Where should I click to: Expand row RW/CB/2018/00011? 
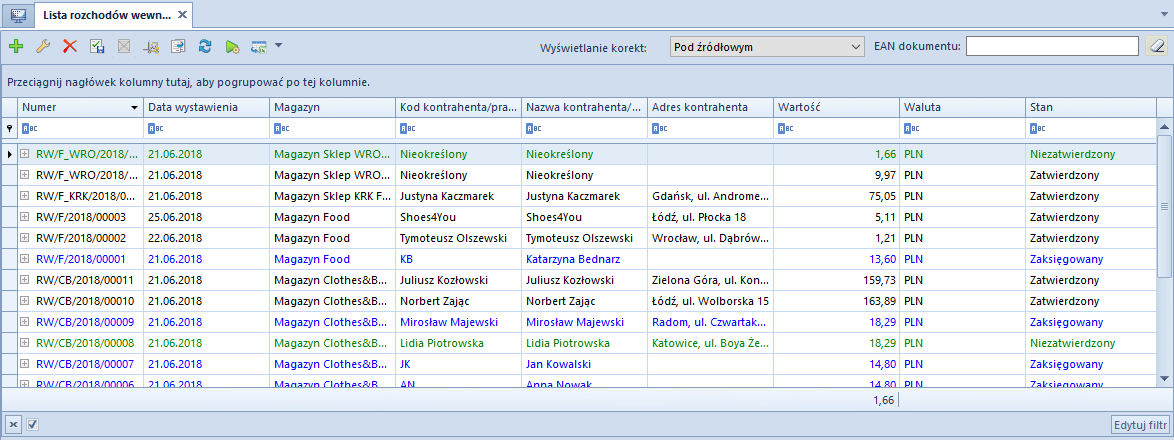click(x=25, y=280)
